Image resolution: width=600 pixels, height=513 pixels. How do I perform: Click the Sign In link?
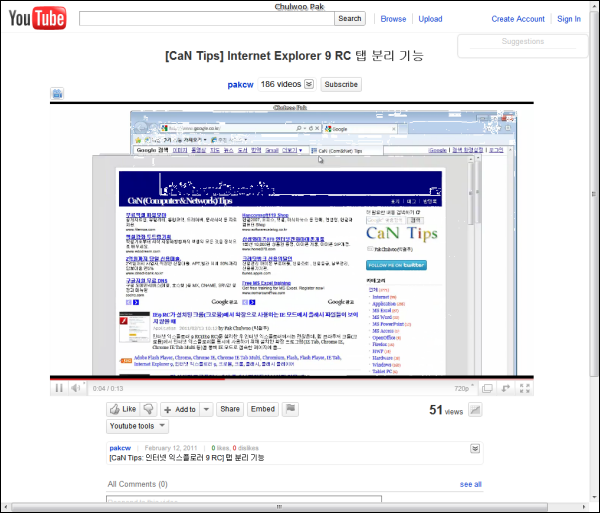569,19
